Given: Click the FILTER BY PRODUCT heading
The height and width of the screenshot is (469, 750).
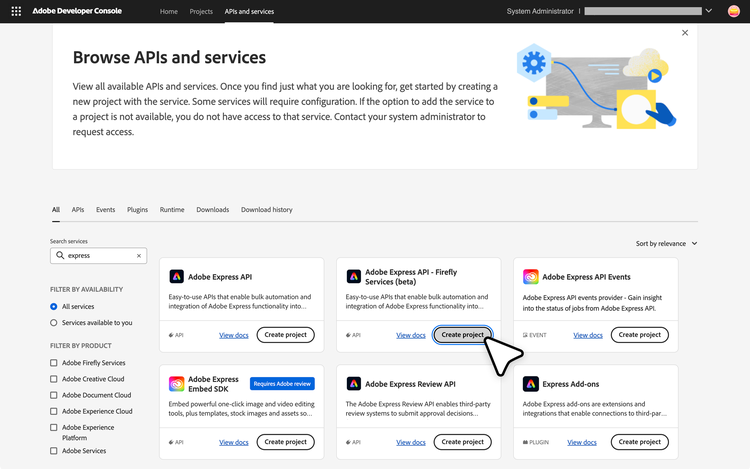Looking at the screenshot, I should [81, 346].
